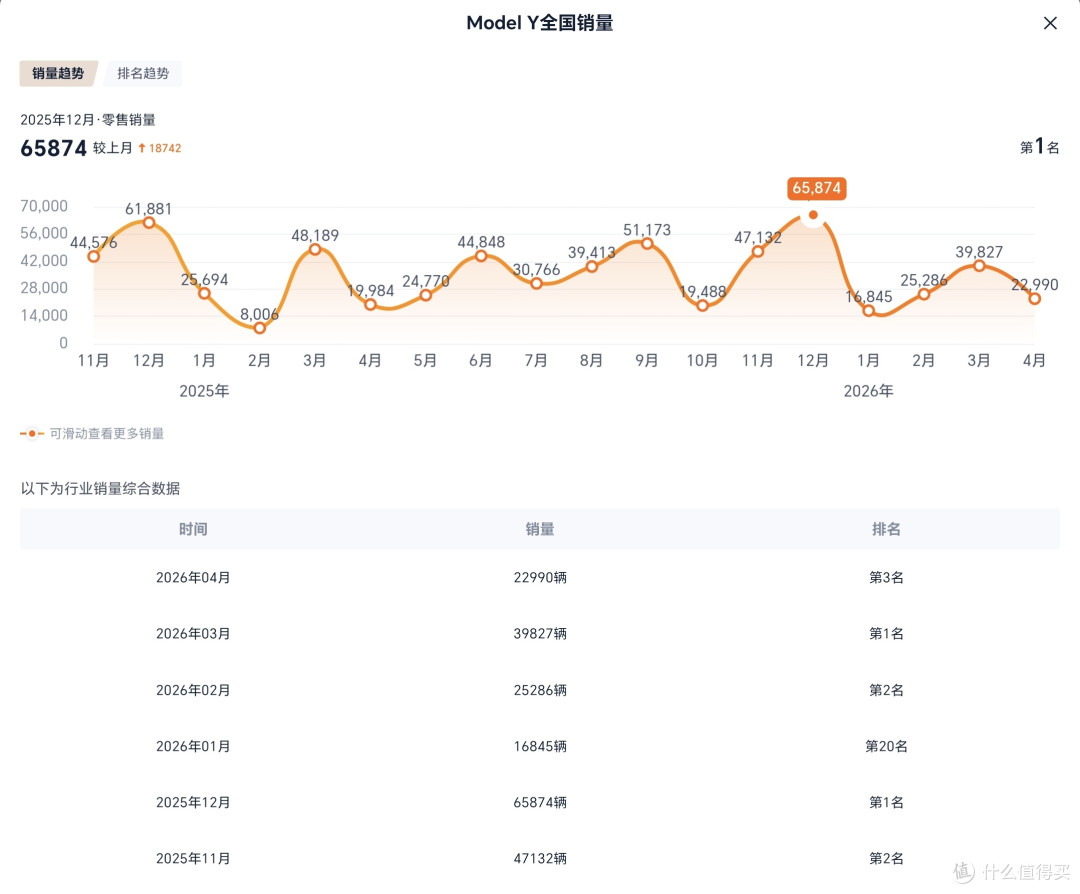Select the 24,770 May data point
Image resolution: width=1080 pixels, height=894 pixels.
coord(426,295)
